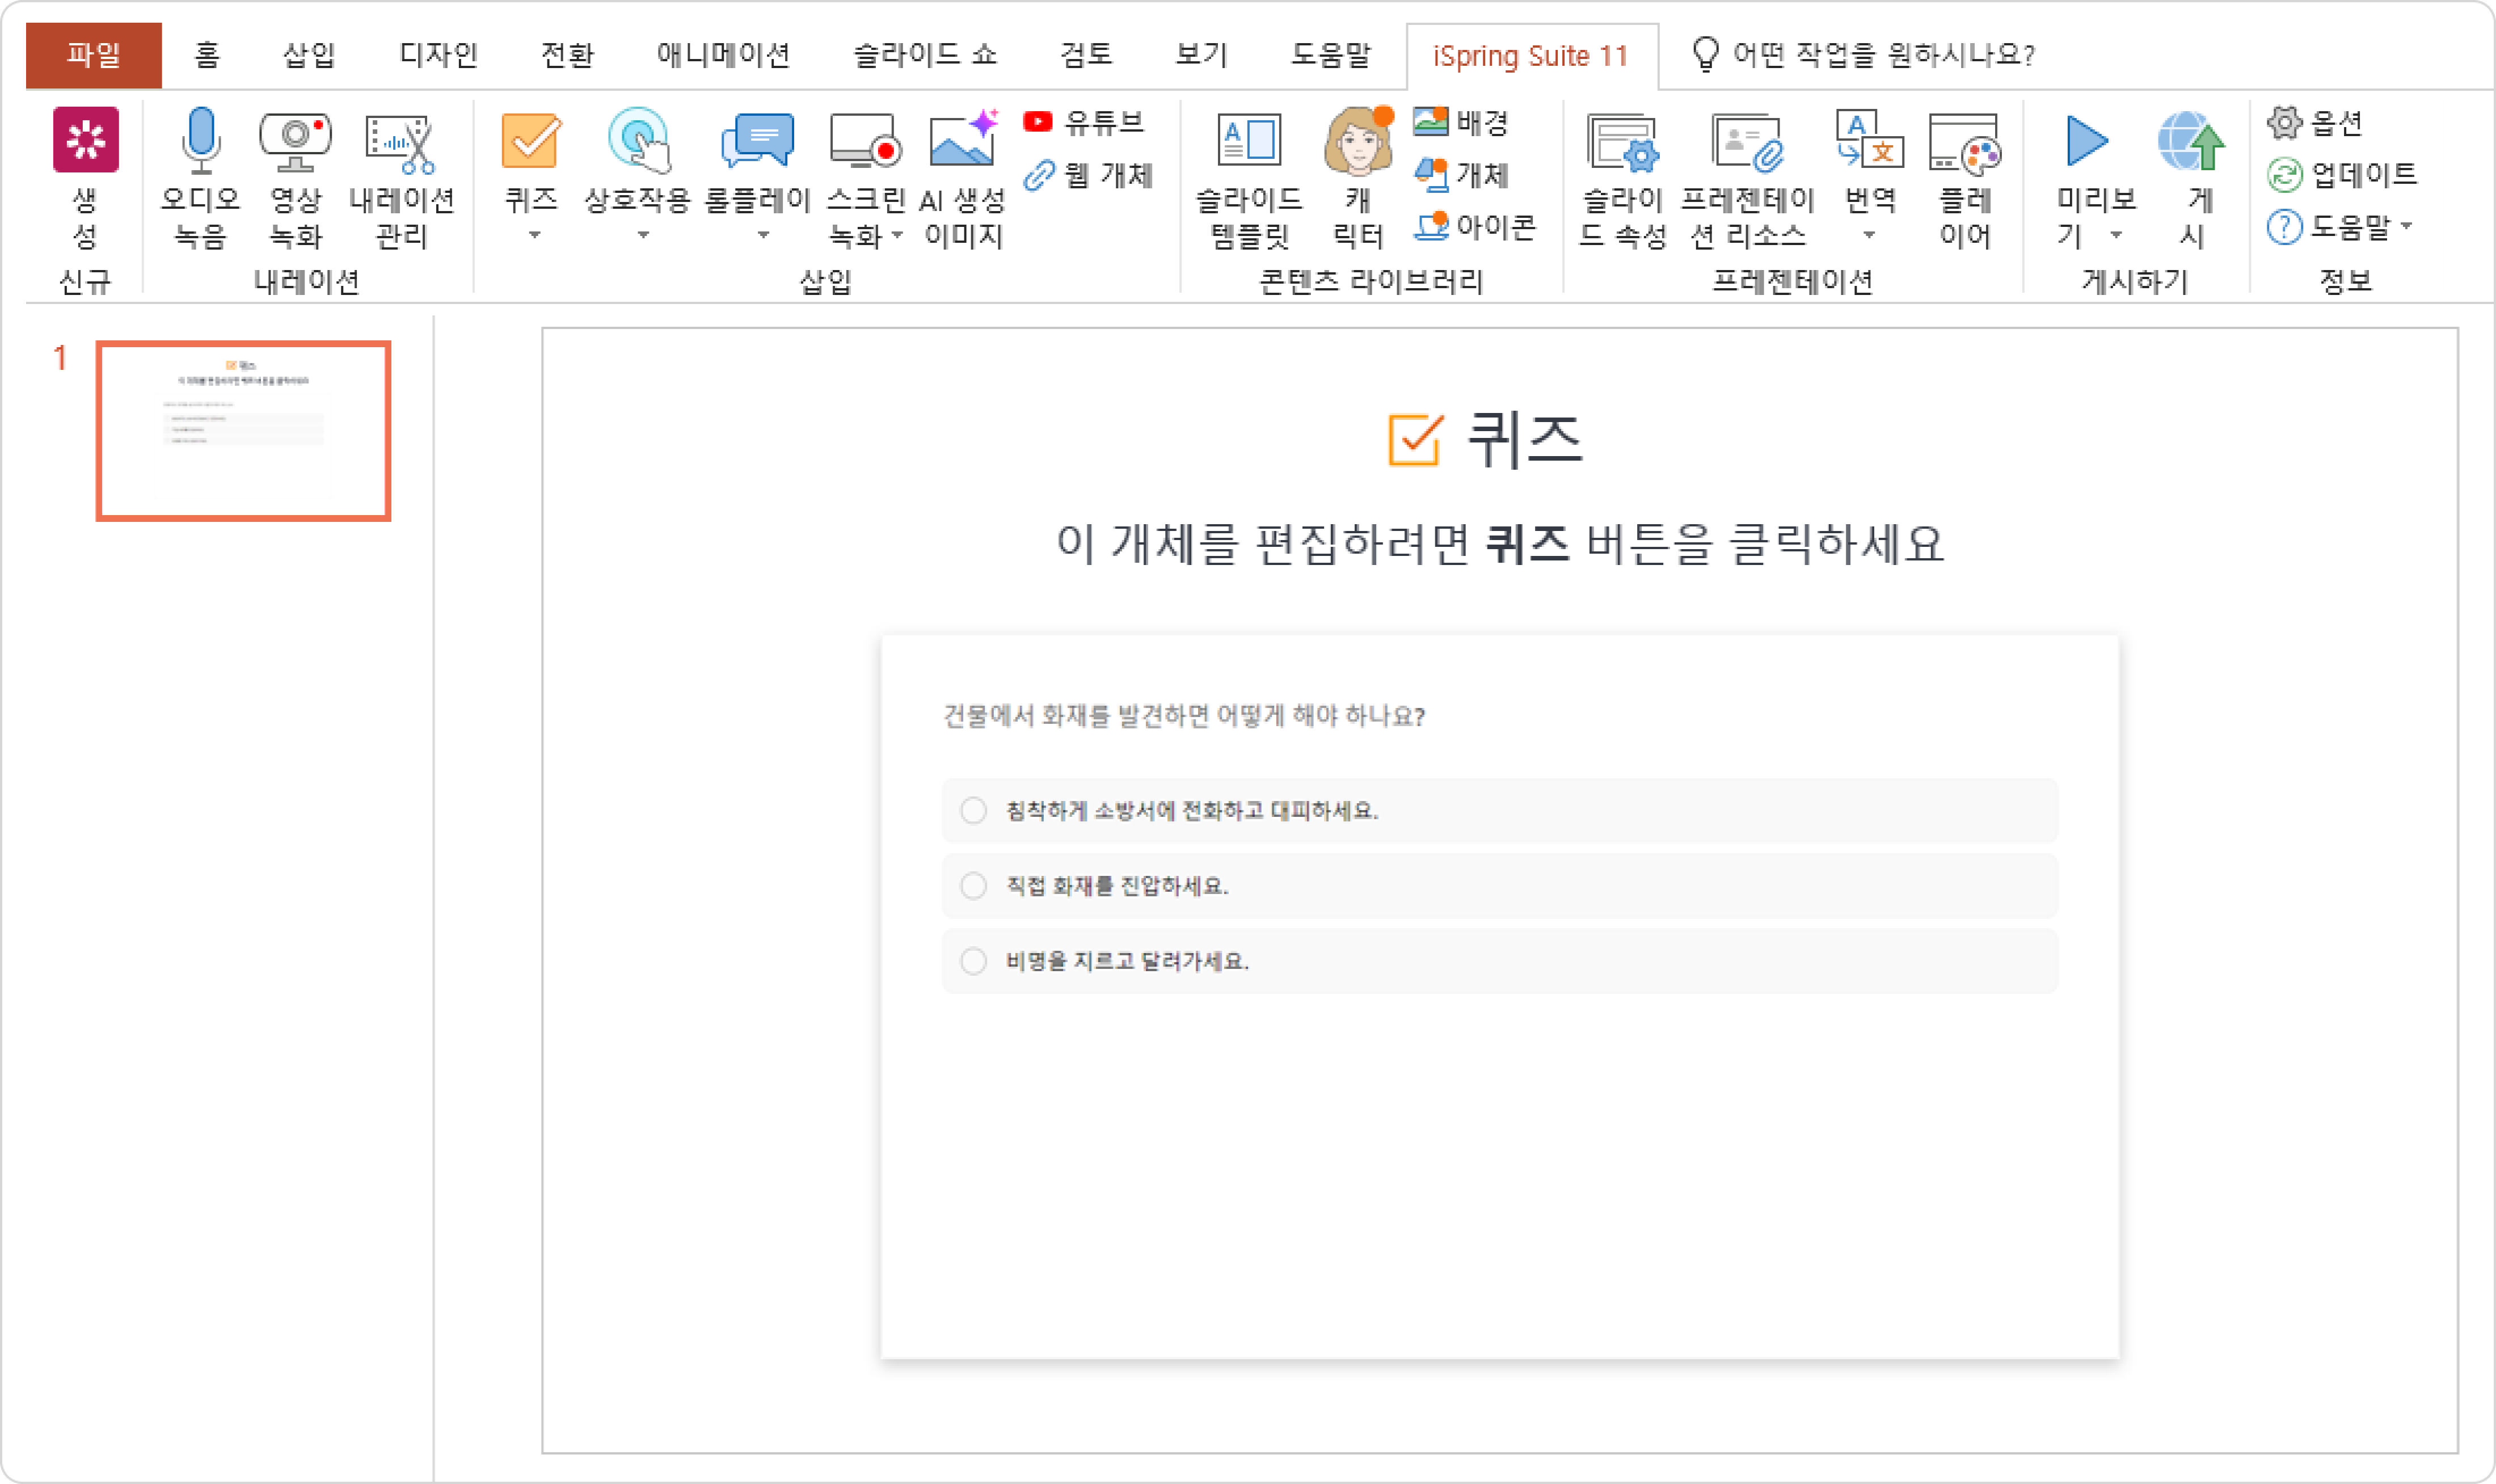Select slide 1 thumbnail
The image size is (2496, 1484).
[243, 431]
